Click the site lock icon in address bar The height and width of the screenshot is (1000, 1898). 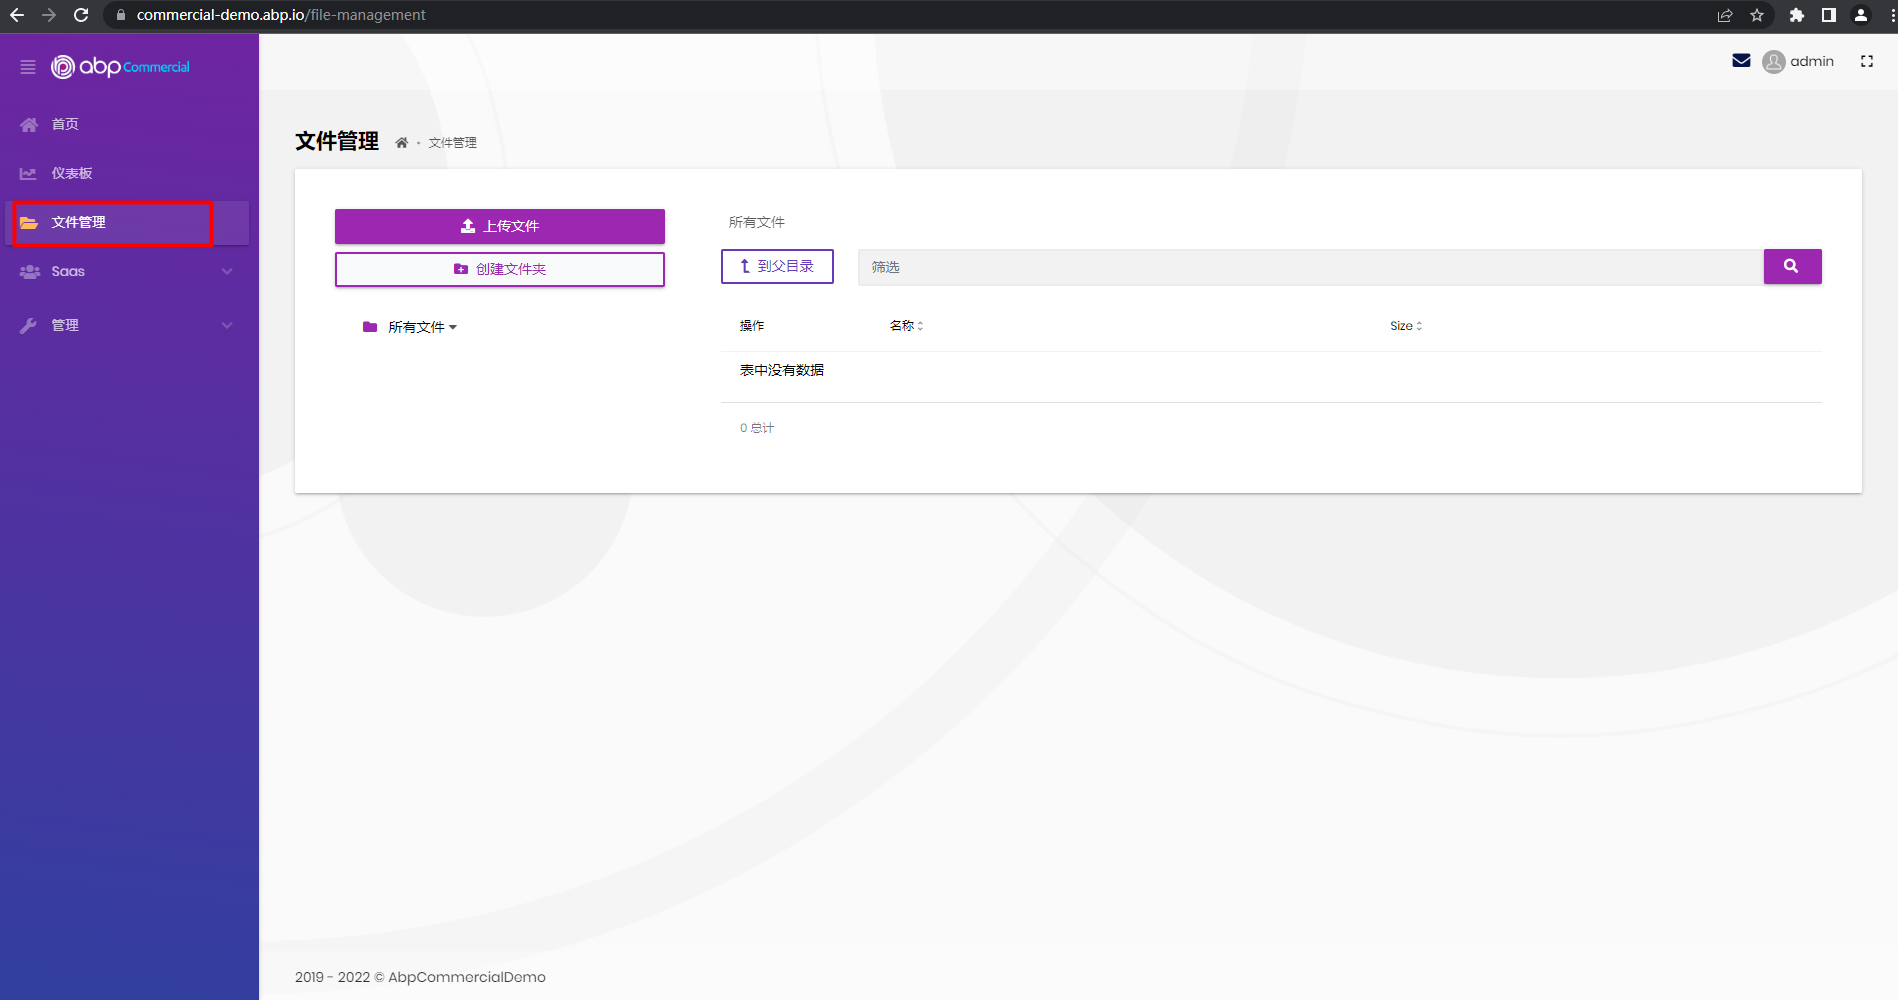tap(121, 15)
